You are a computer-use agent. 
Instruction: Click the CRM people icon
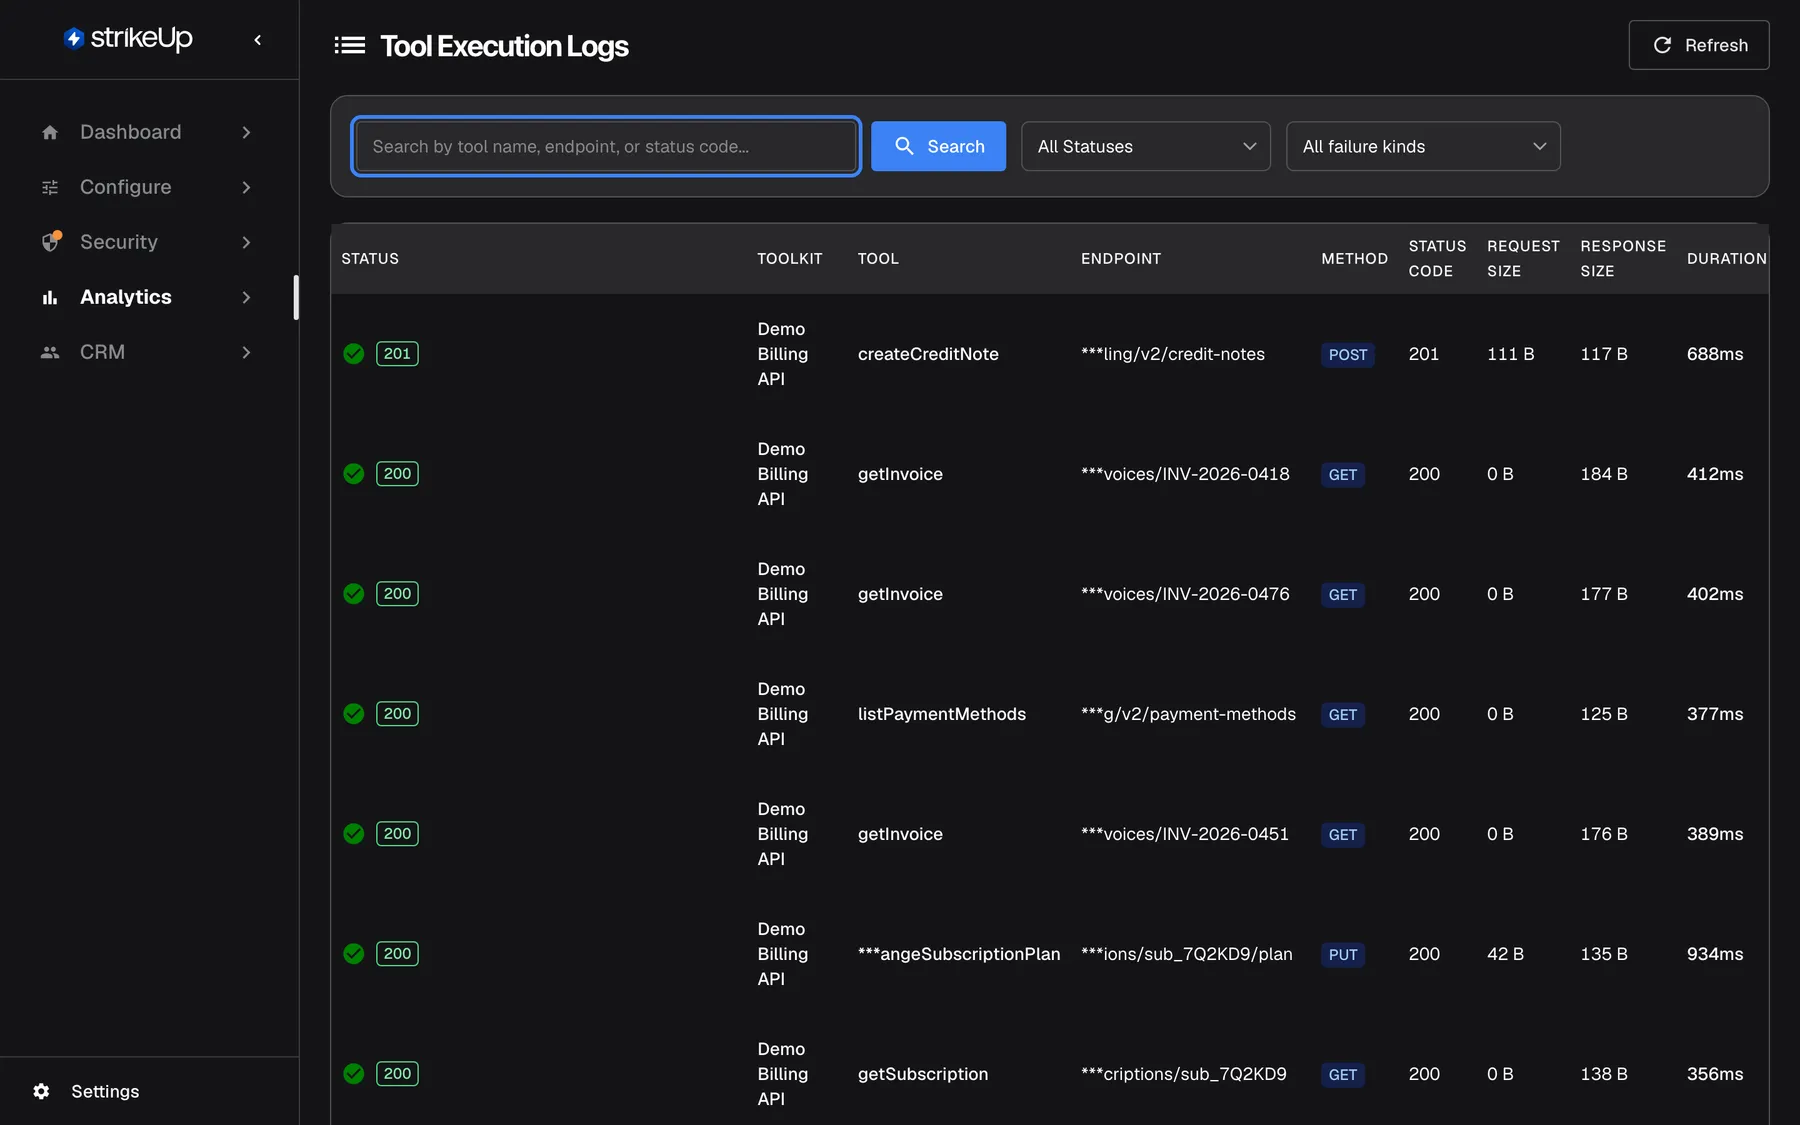point(50,352)
